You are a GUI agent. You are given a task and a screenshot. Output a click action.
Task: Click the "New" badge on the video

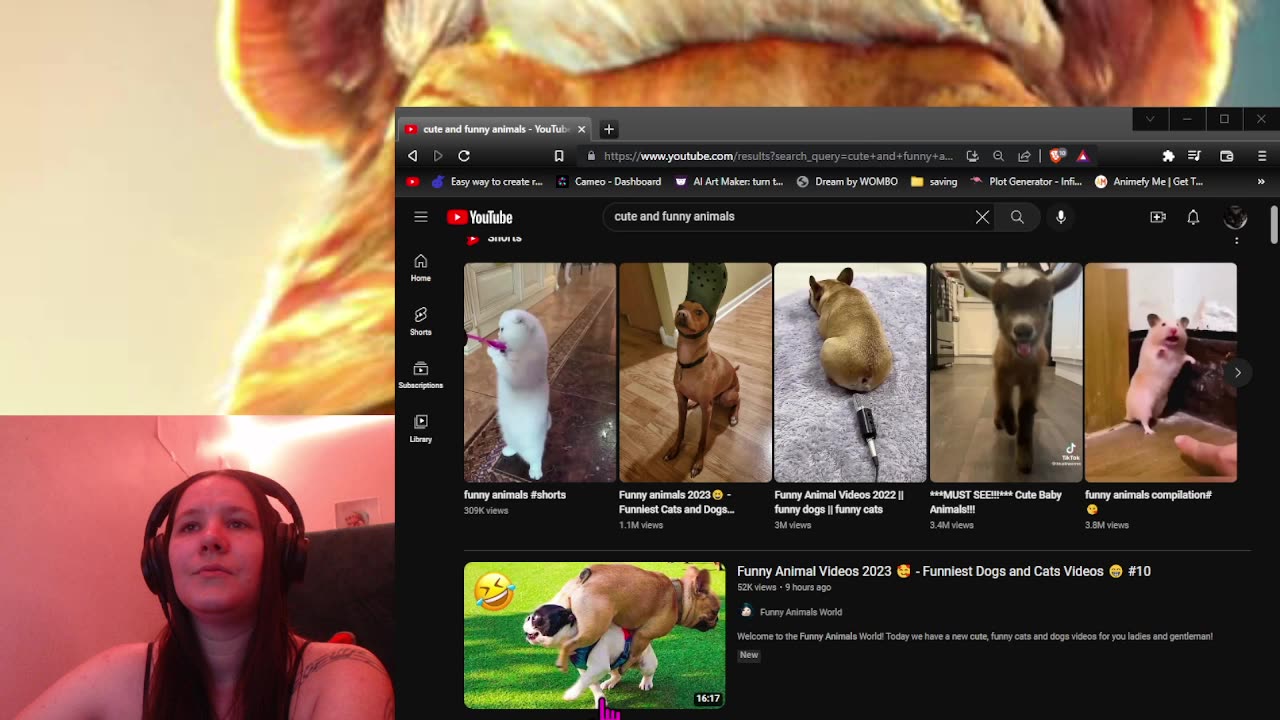pos(749,655)
